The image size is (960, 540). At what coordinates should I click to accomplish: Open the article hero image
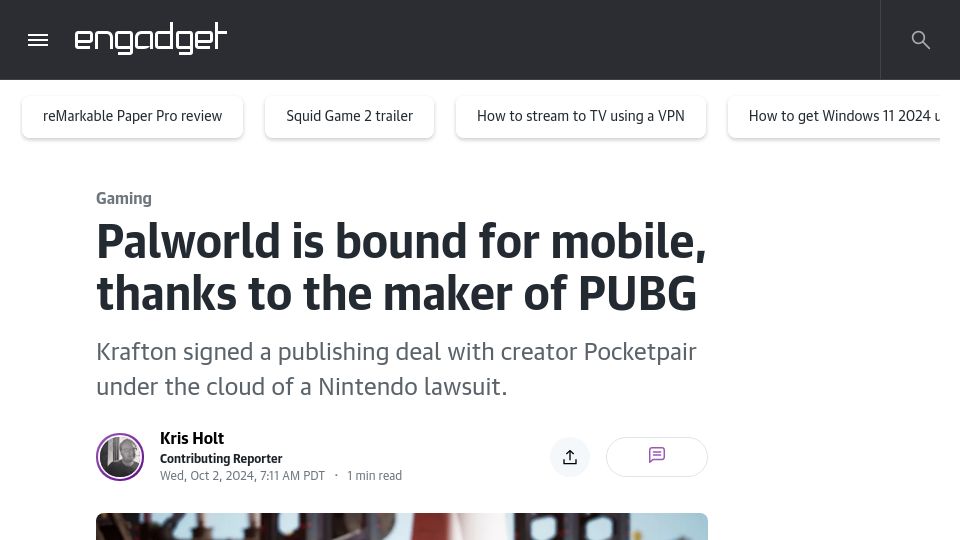point(402,527)
